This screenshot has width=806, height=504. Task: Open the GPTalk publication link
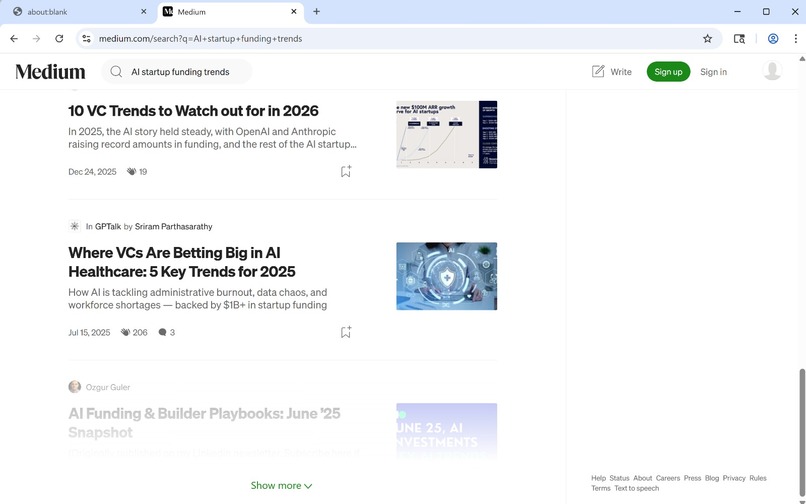[x=108, y=226]
